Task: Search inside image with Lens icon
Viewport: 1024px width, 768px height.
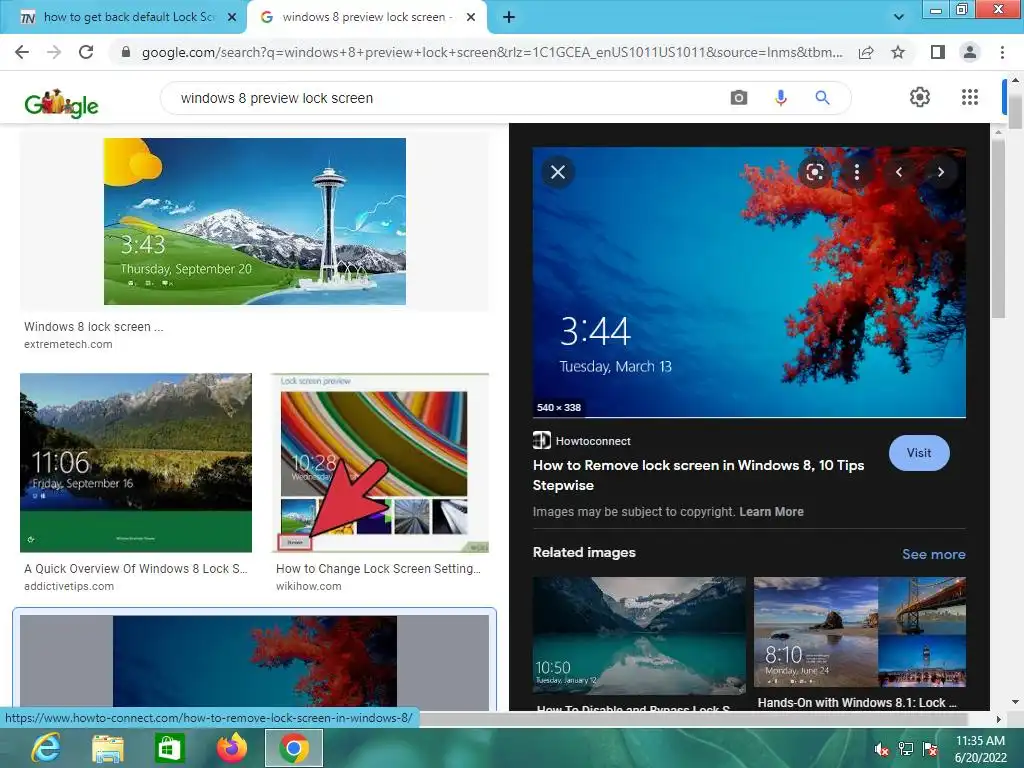Action: pos(814,172)
